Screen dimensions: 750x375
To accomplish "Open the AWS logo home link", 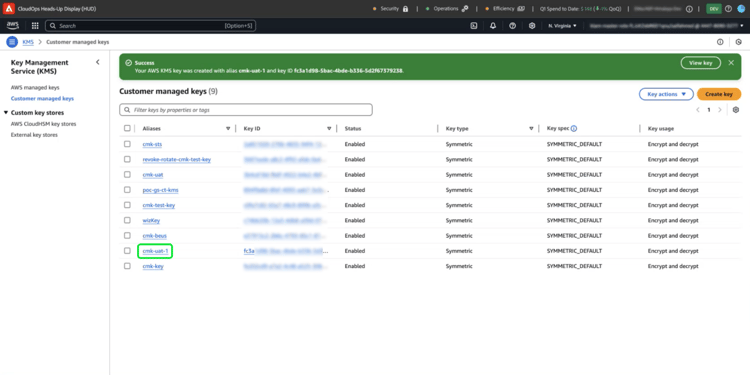I will (x=12, y=26).
